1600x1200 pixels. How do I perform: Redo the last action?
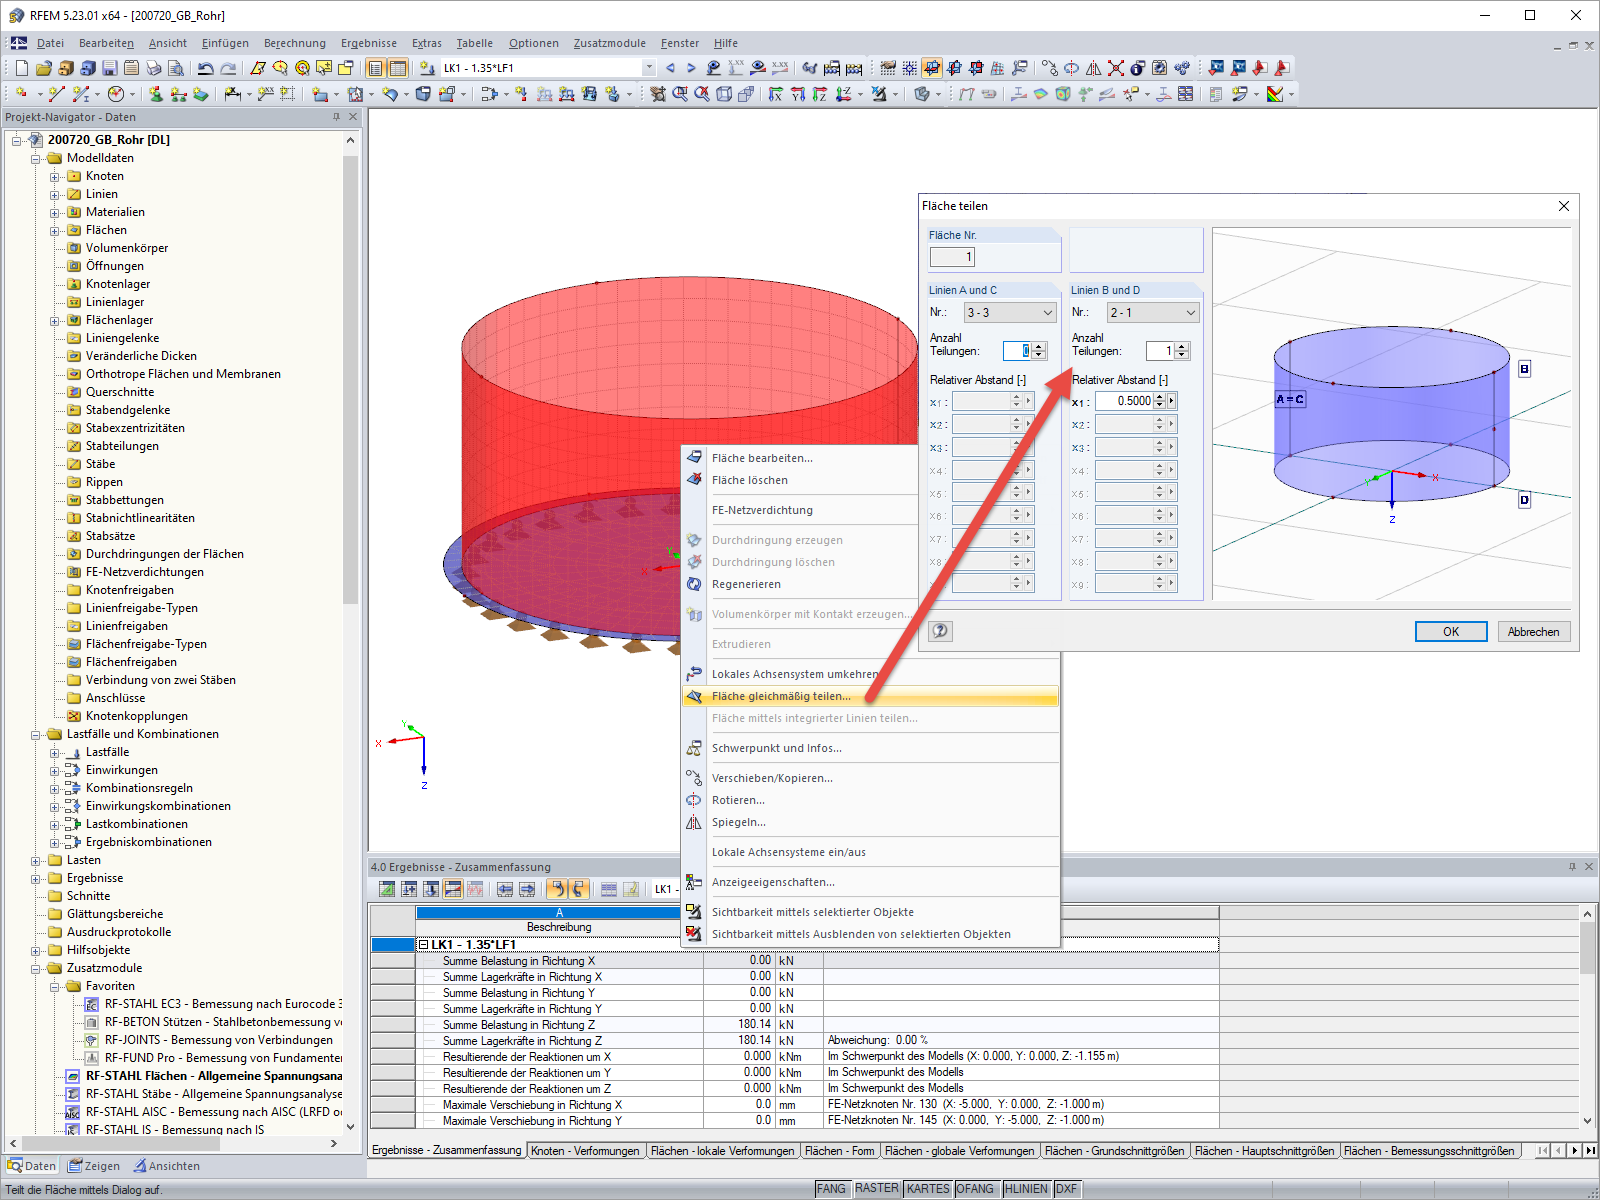point(228,68)
